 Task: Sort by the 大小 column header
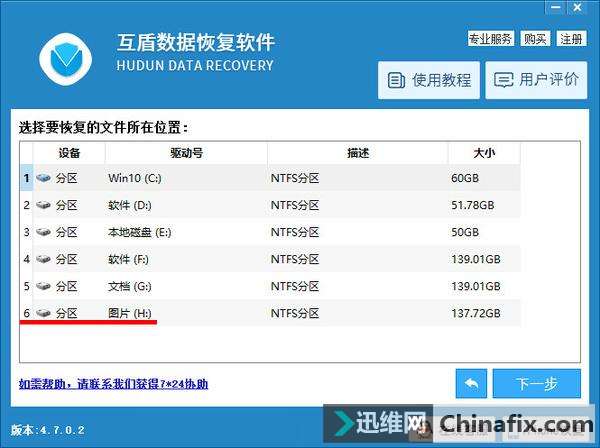click(x=484, y=153)
